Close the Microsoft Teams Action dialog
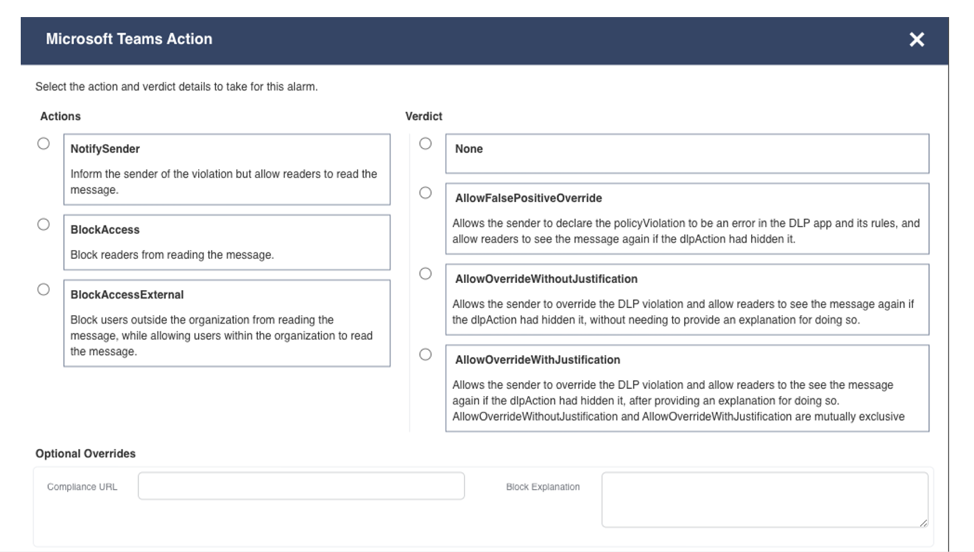The height and width of the screenshot is (552, 974). [x=916, y=40]
